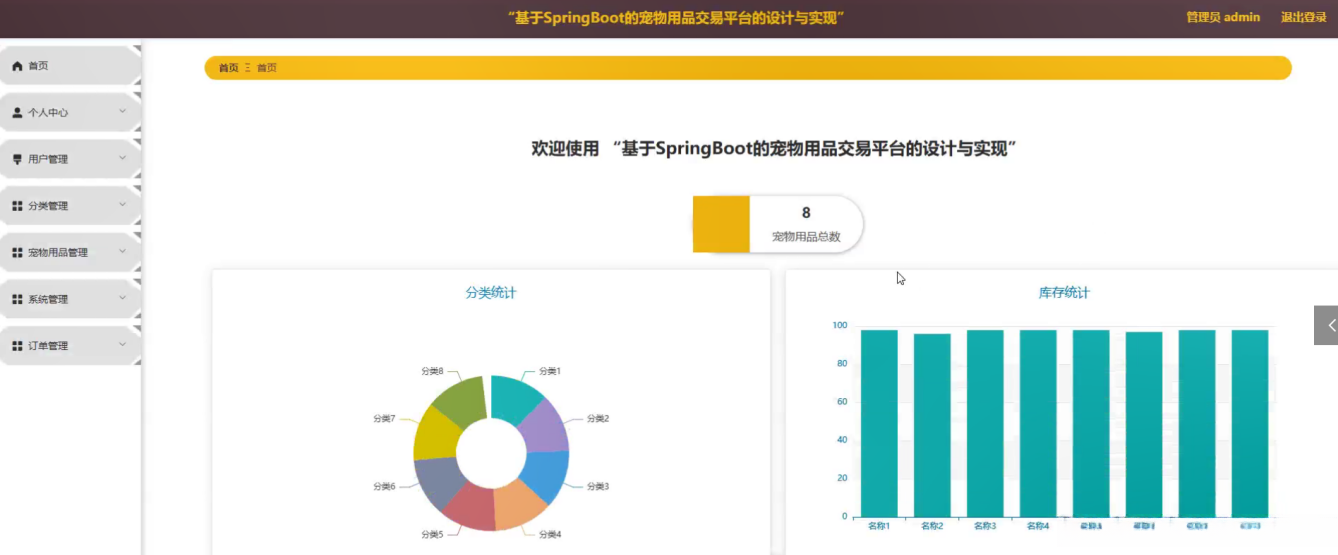Click the 分类7 pie label
The height and width of the screenshot is (555, 1338).
pyautogui.click(x=384, y=419)
